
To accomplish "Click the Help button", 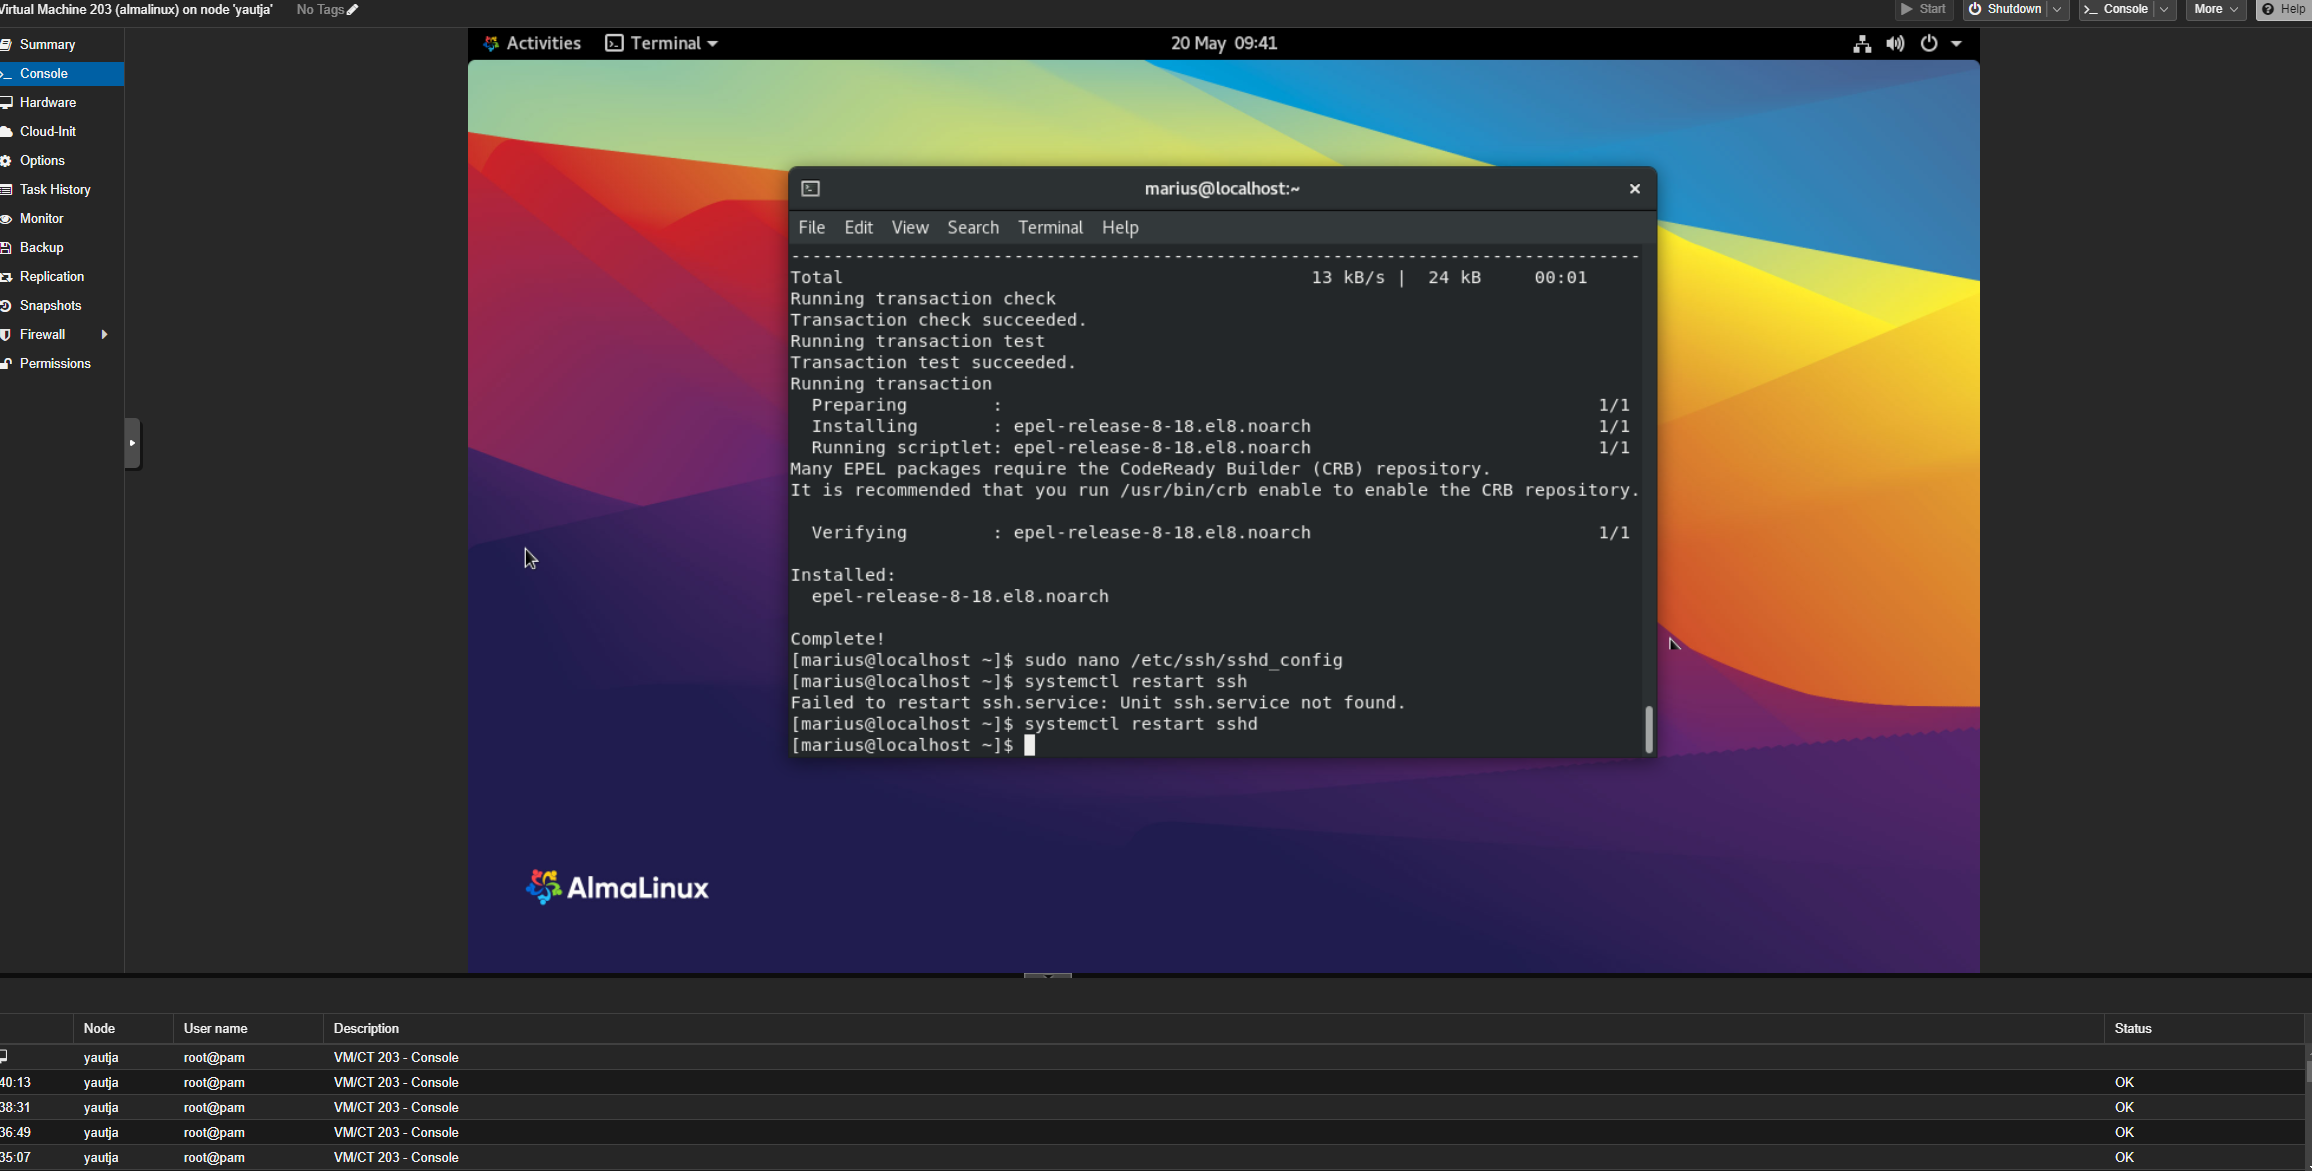I will (x=2283, y=10).
